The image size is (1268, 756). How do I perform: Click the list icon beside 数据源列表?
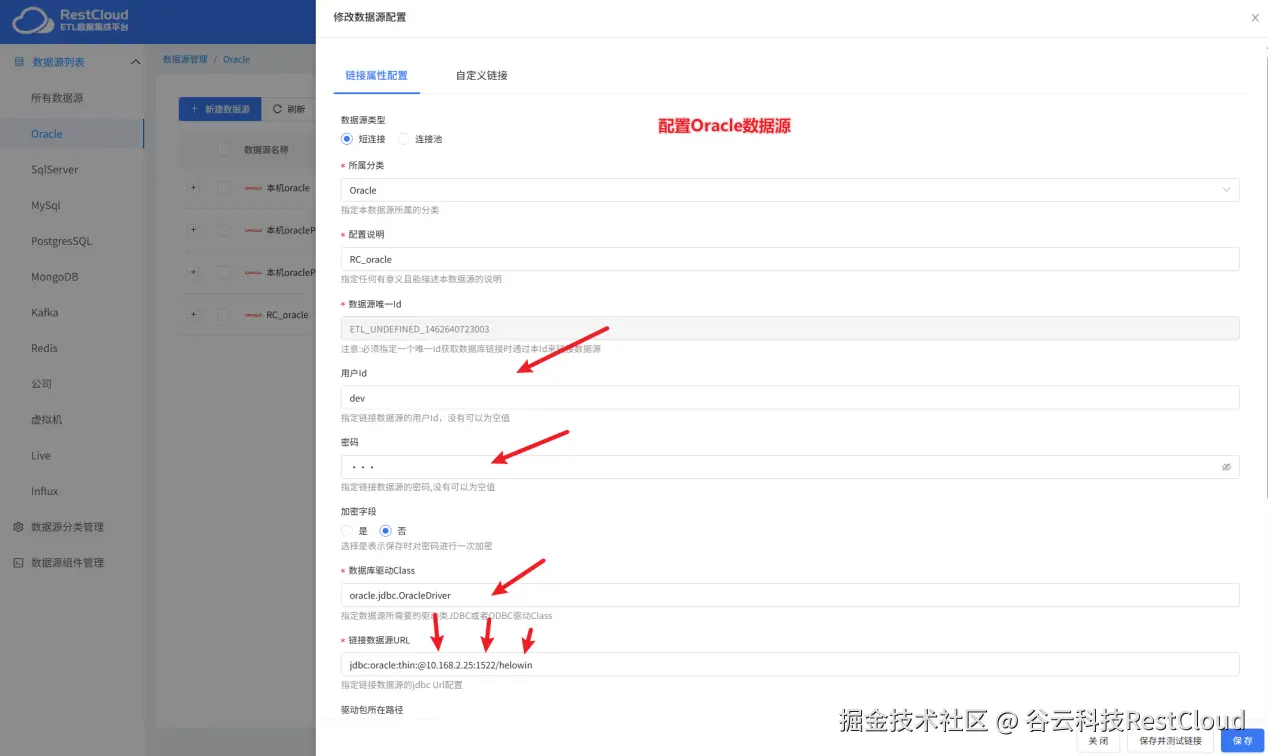[x=18, y=62]
